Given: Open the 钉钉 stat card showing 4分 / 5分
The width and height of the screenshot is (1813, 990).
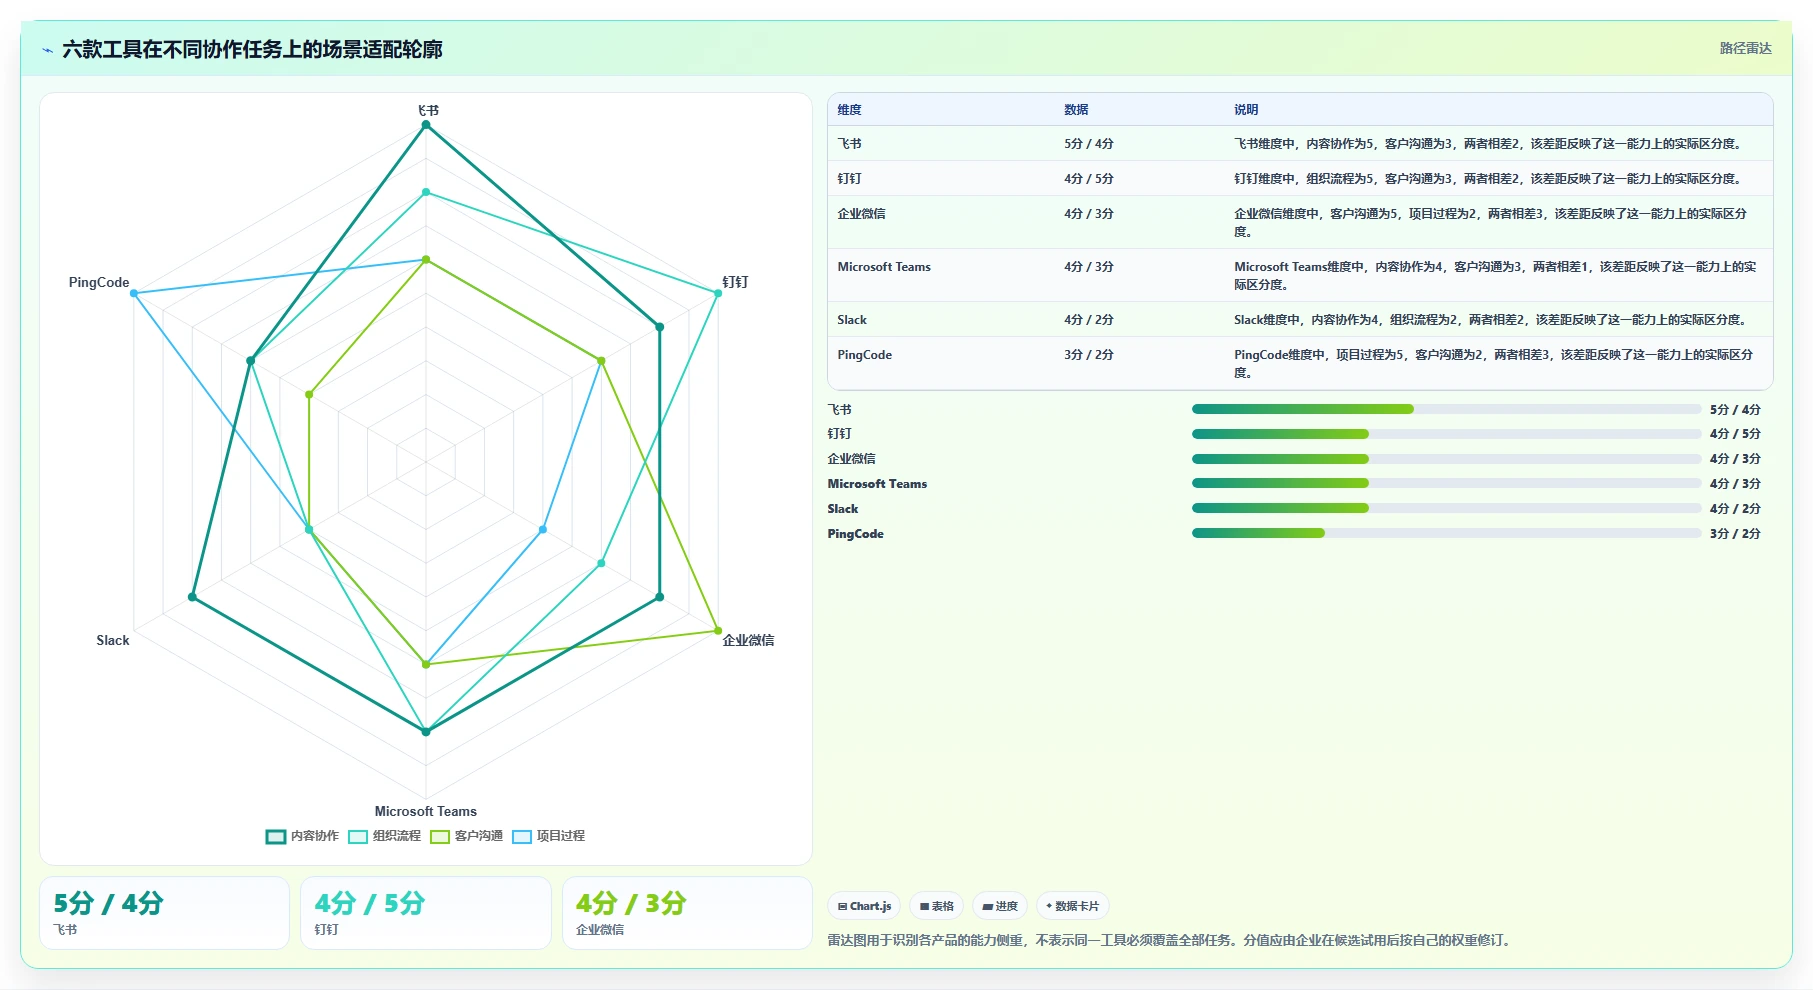Looking at the screenshot, I should coord(426,913).
